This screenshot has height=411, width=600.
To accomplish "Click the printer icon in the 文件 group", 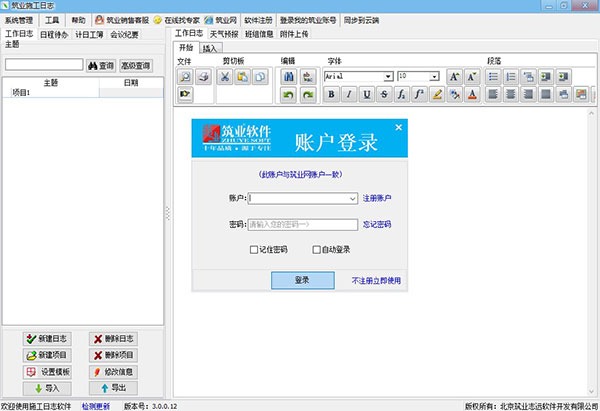I will click(203, 77).
